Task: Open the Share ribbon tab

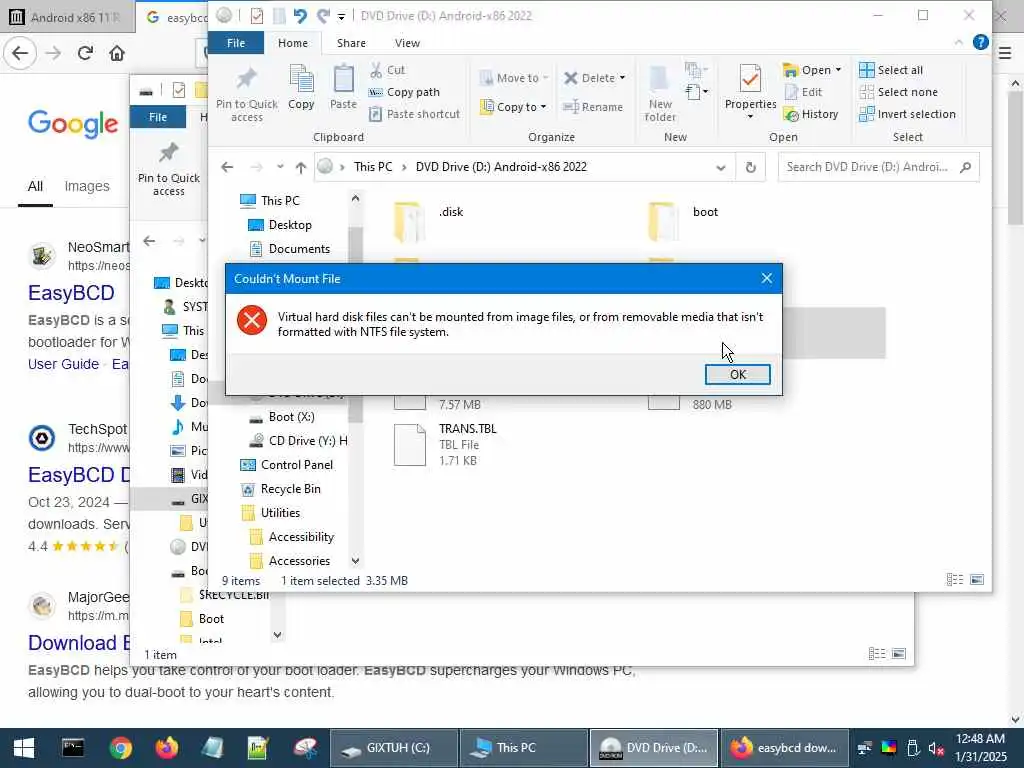Action: coord(351,42)
